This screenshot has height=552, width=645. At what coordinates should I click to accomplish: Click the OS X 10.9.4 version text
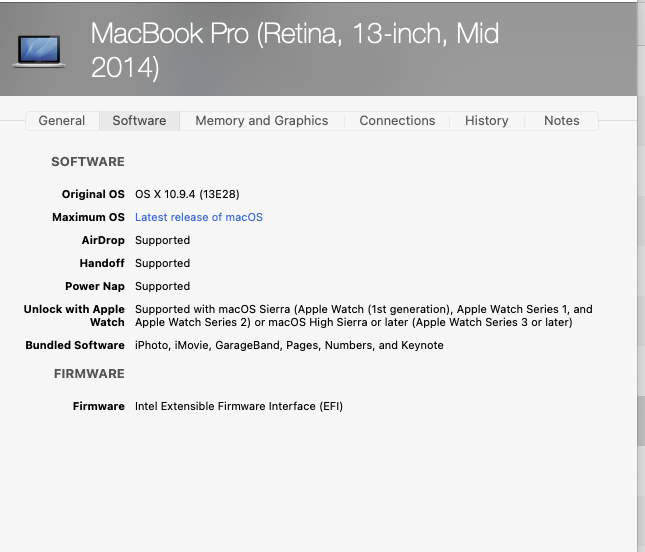pyautogui.click(x=187, y=194)
